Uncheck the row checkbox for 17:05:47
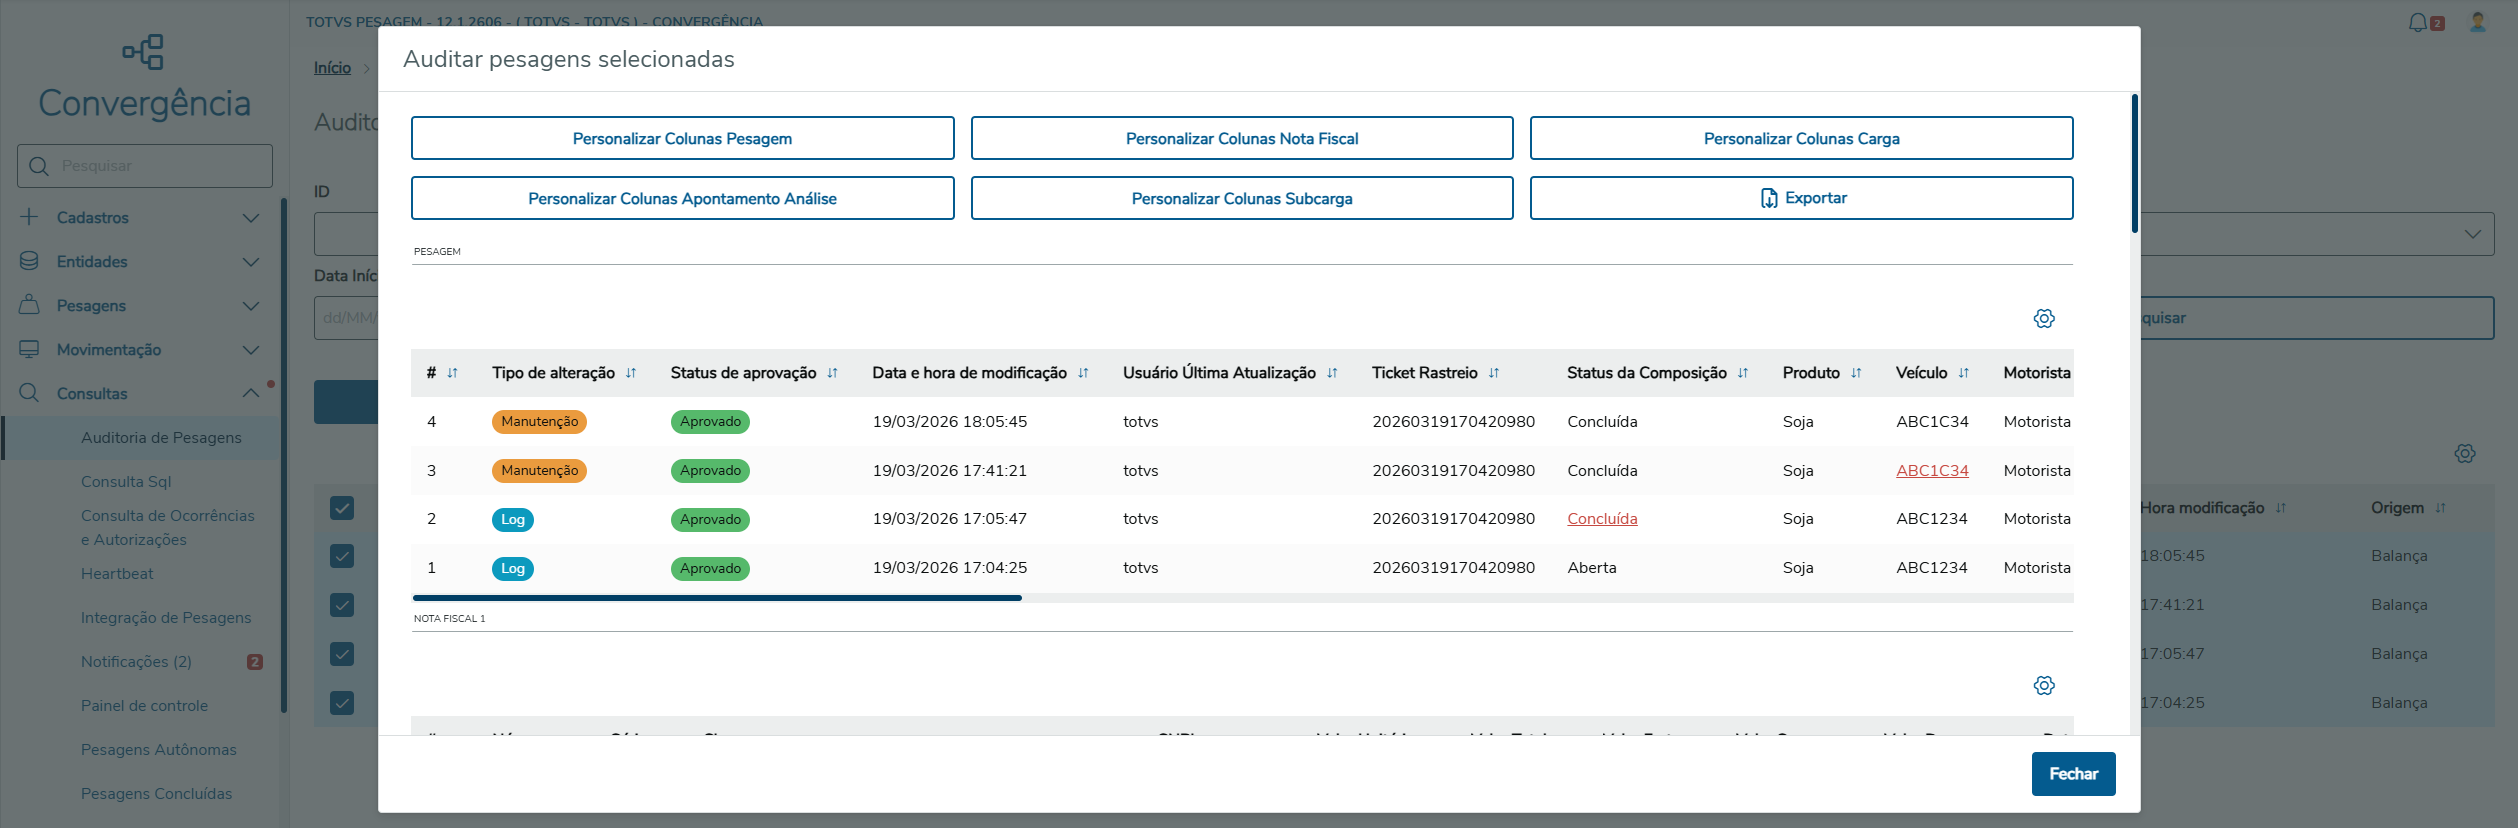Viewport: 2518px width, 828px height. click(342, 654)
